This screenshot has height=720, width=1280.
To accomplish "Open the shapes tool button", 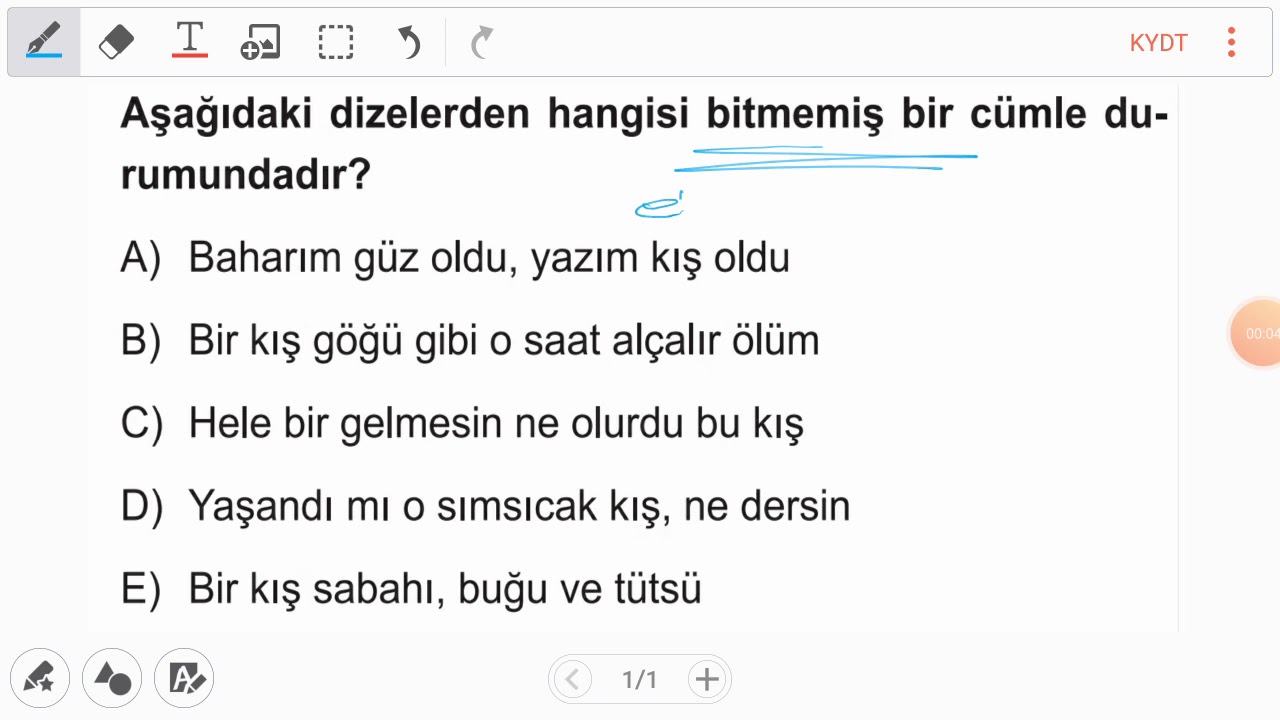I will [x=112, y=678].
